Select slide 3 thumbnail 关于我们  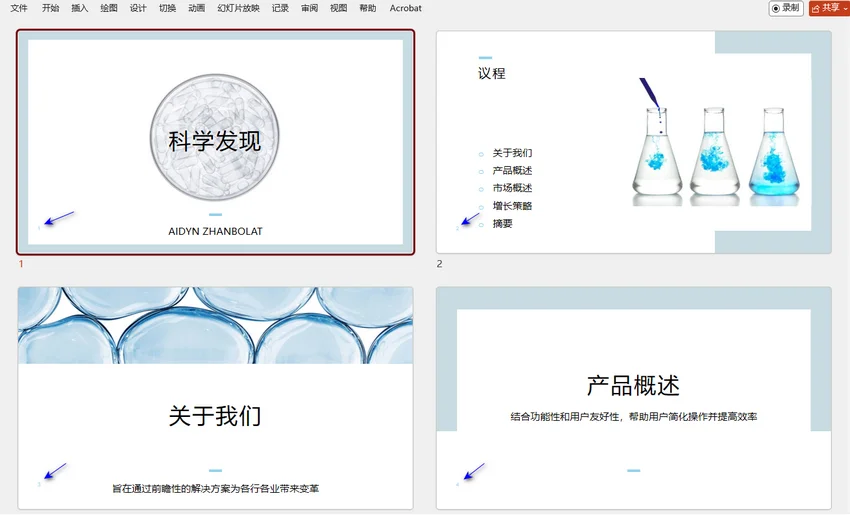coord(215,398)
